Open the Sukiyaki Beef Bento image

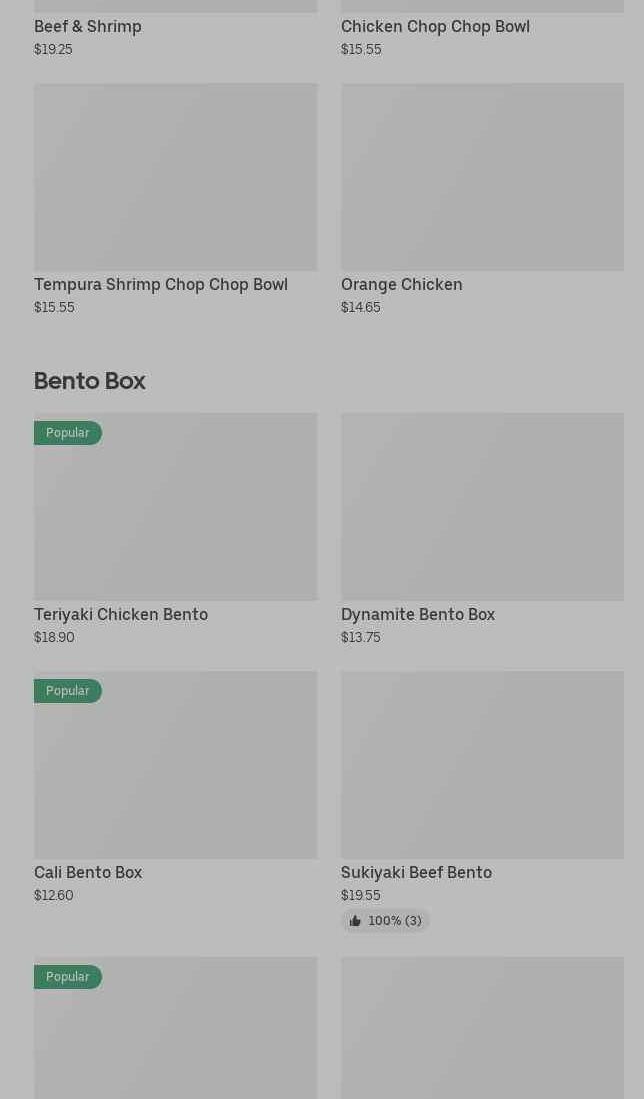(x=482, y=765)
